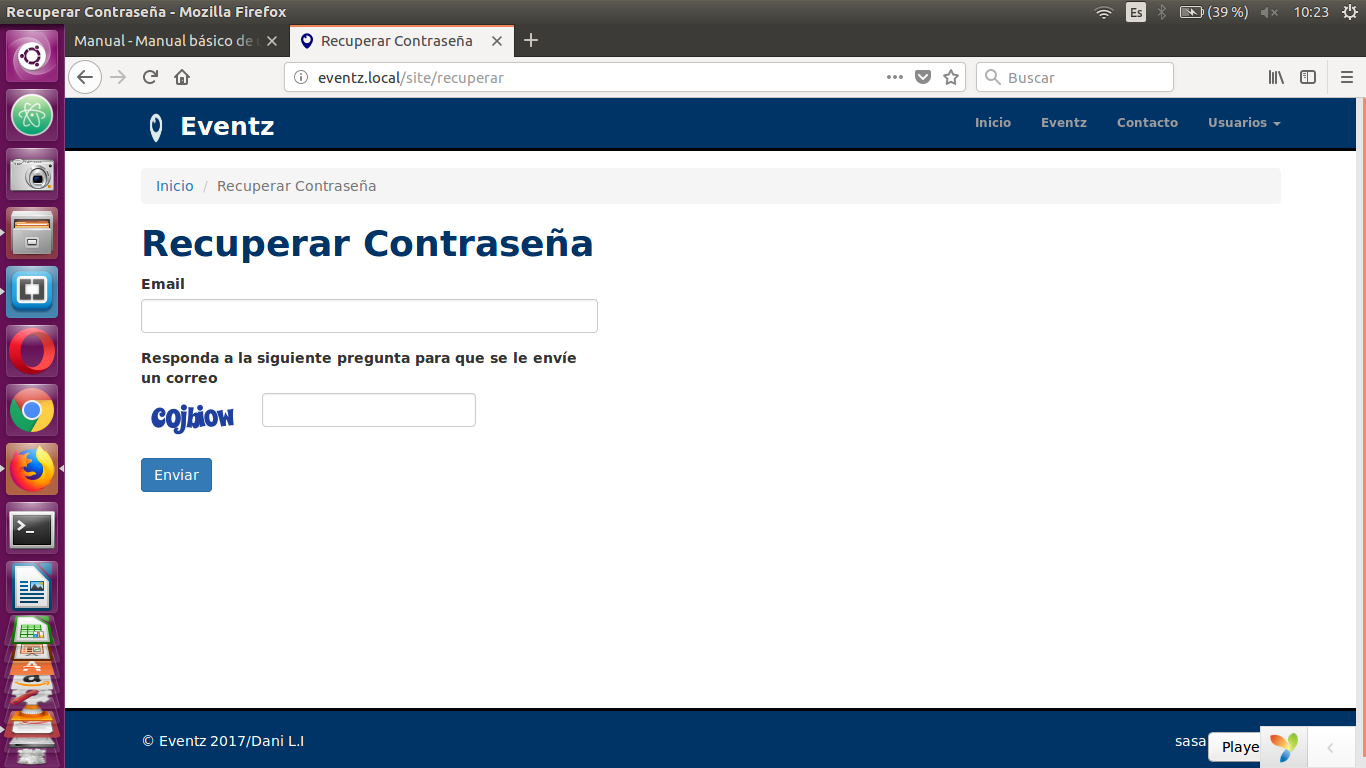
Task: Bookmark this page with star icon
Action: [951, 77]
